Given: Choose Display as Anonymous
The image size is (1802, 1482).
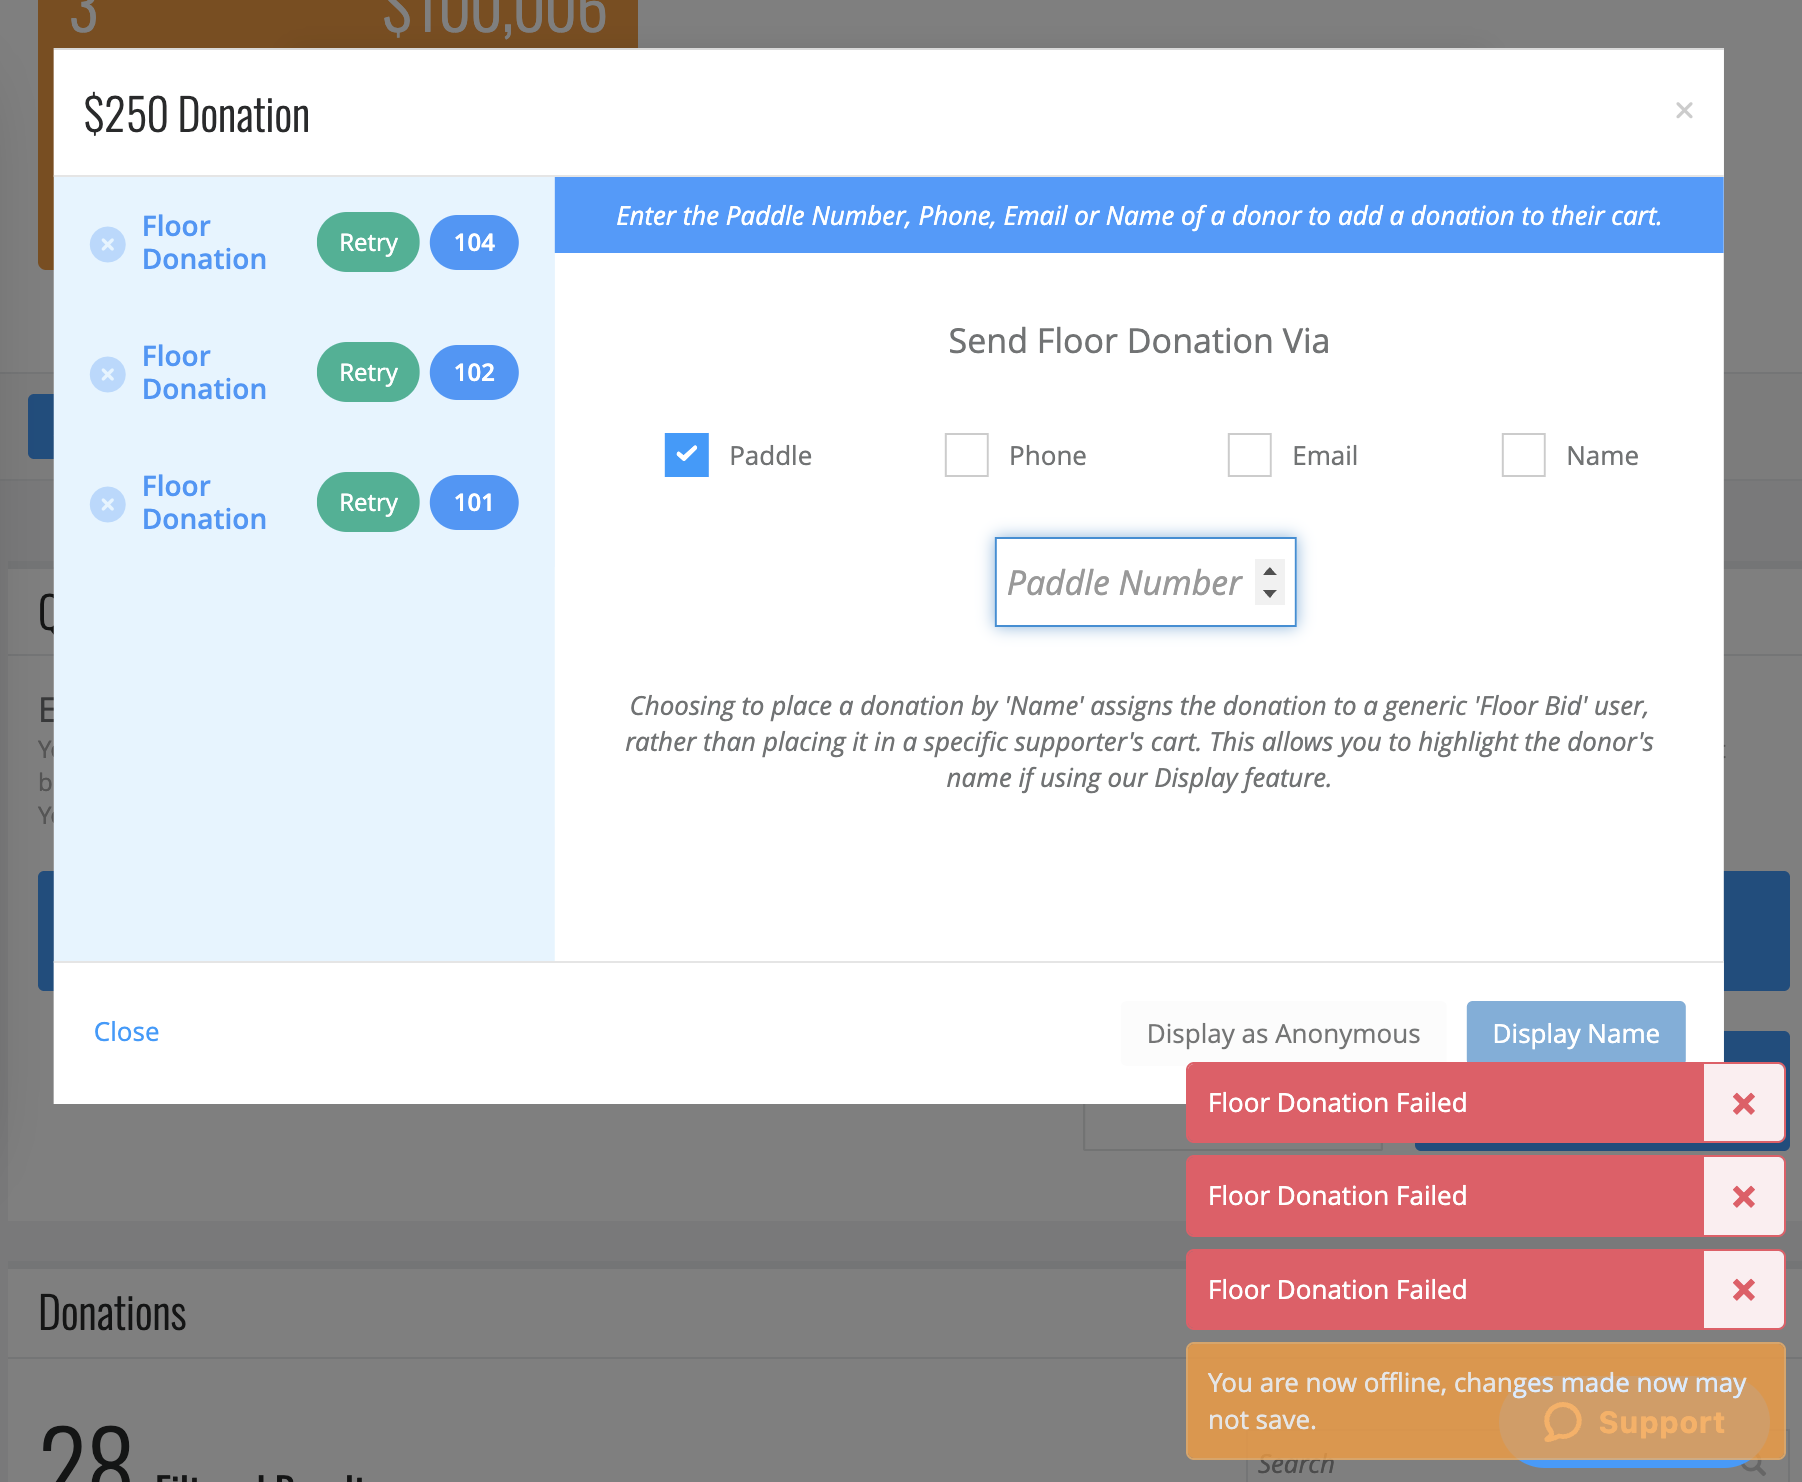Looking at the screenshot, I should coord(1283,1033).
